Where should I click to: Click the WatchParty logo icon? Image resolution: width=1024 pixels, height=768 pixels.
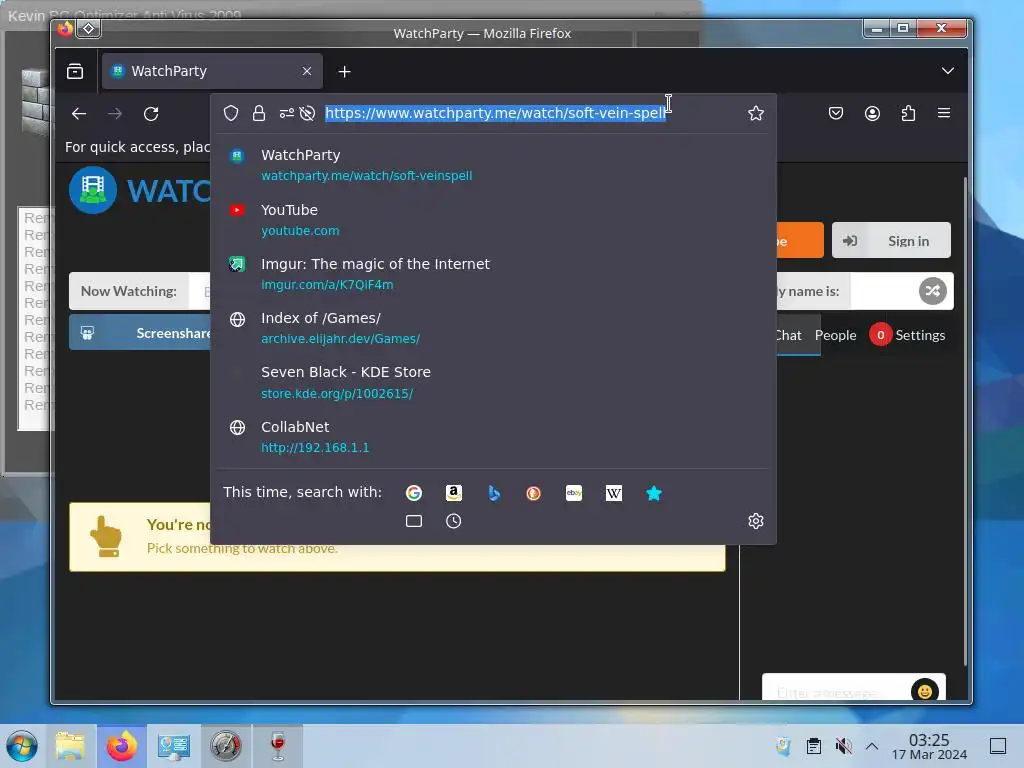point(93,190)
